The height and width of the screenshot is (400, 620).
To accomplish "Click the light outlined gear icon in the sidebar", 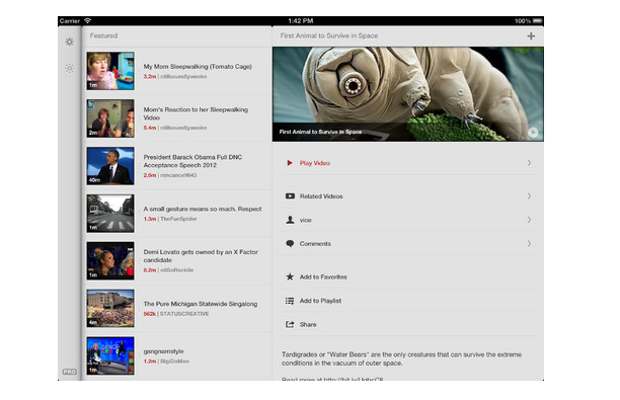I will (69, 68).
